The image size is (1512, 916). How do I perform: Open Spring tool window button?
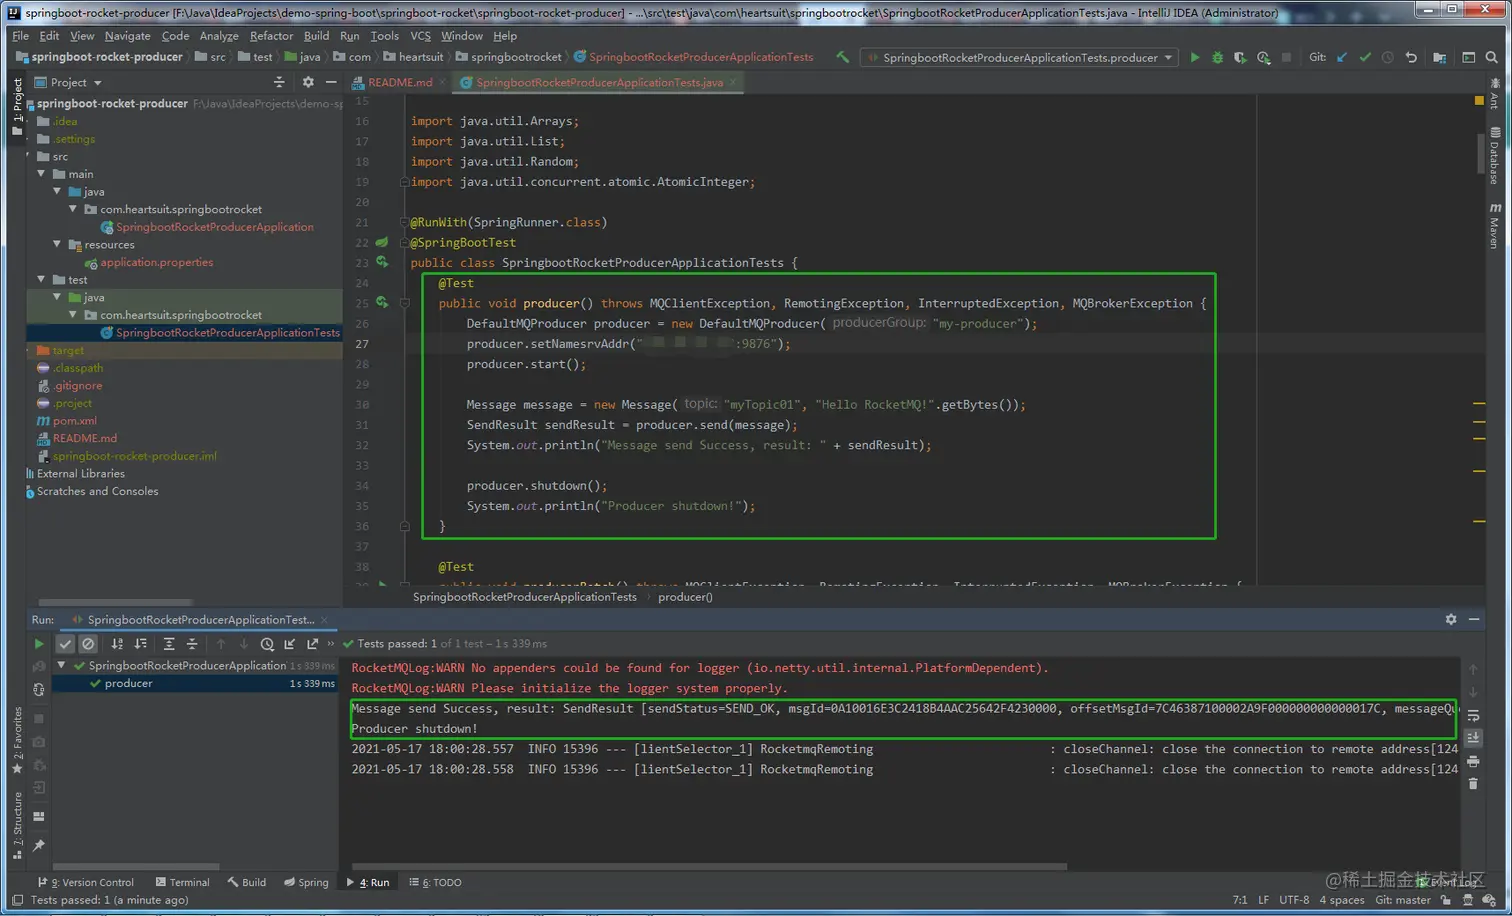tap(306, 882)
